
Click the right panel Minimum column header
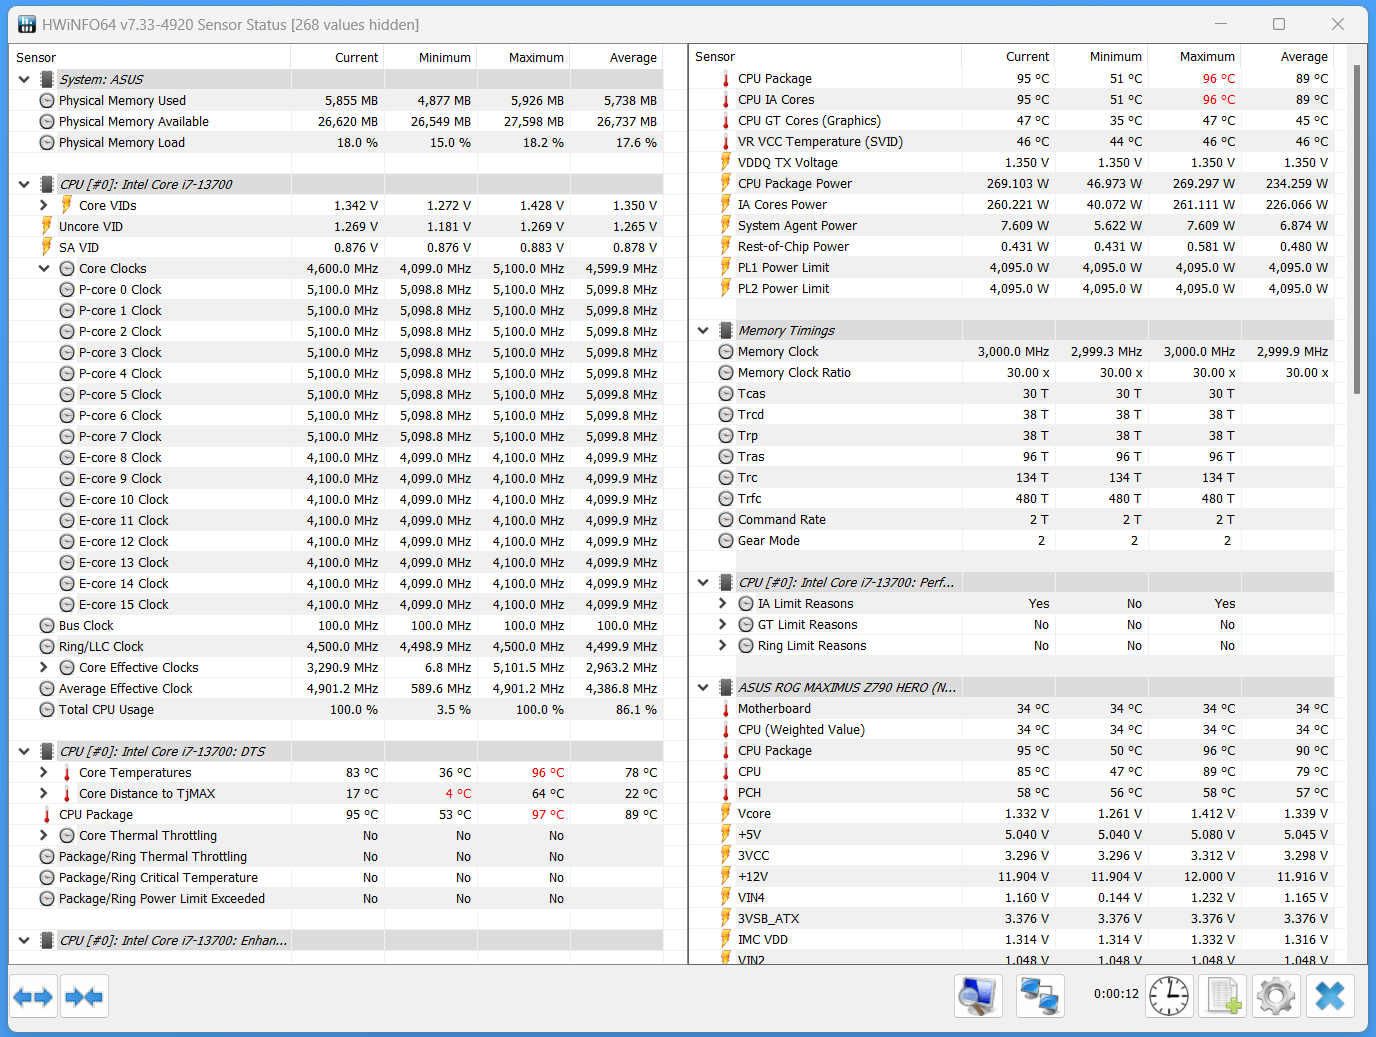click(1101, 57)
